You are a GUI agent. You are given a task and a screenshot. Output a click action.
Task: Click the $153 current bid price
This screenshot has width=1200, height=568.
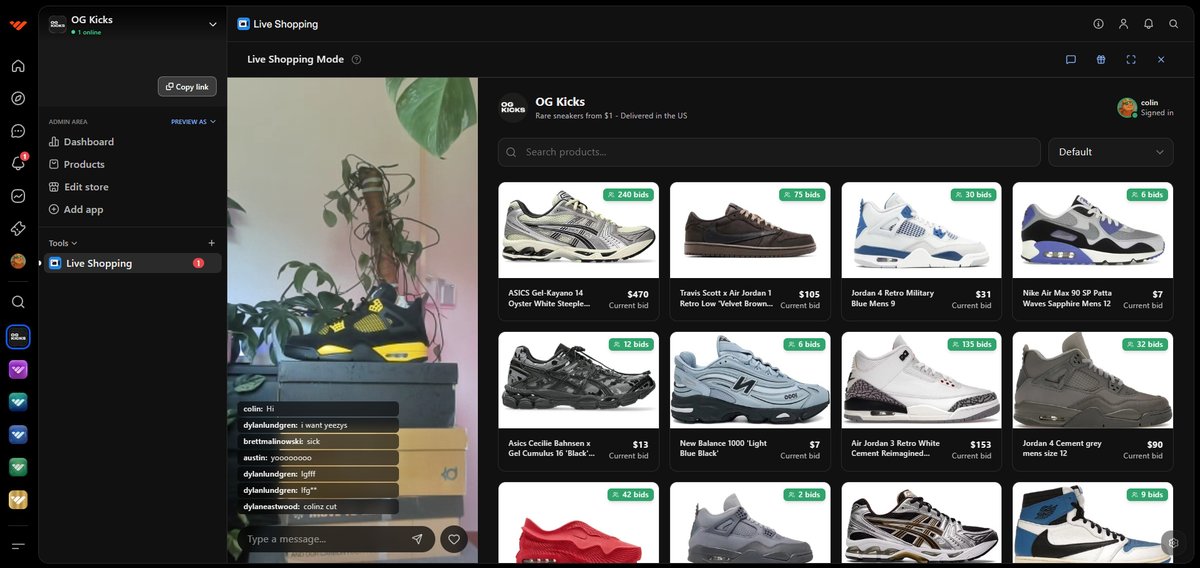coord(980,445)
